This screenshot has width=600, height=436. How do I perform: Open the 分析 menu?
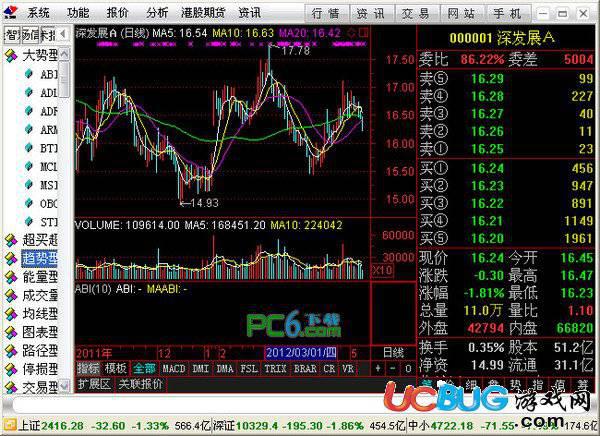[157, 13]
